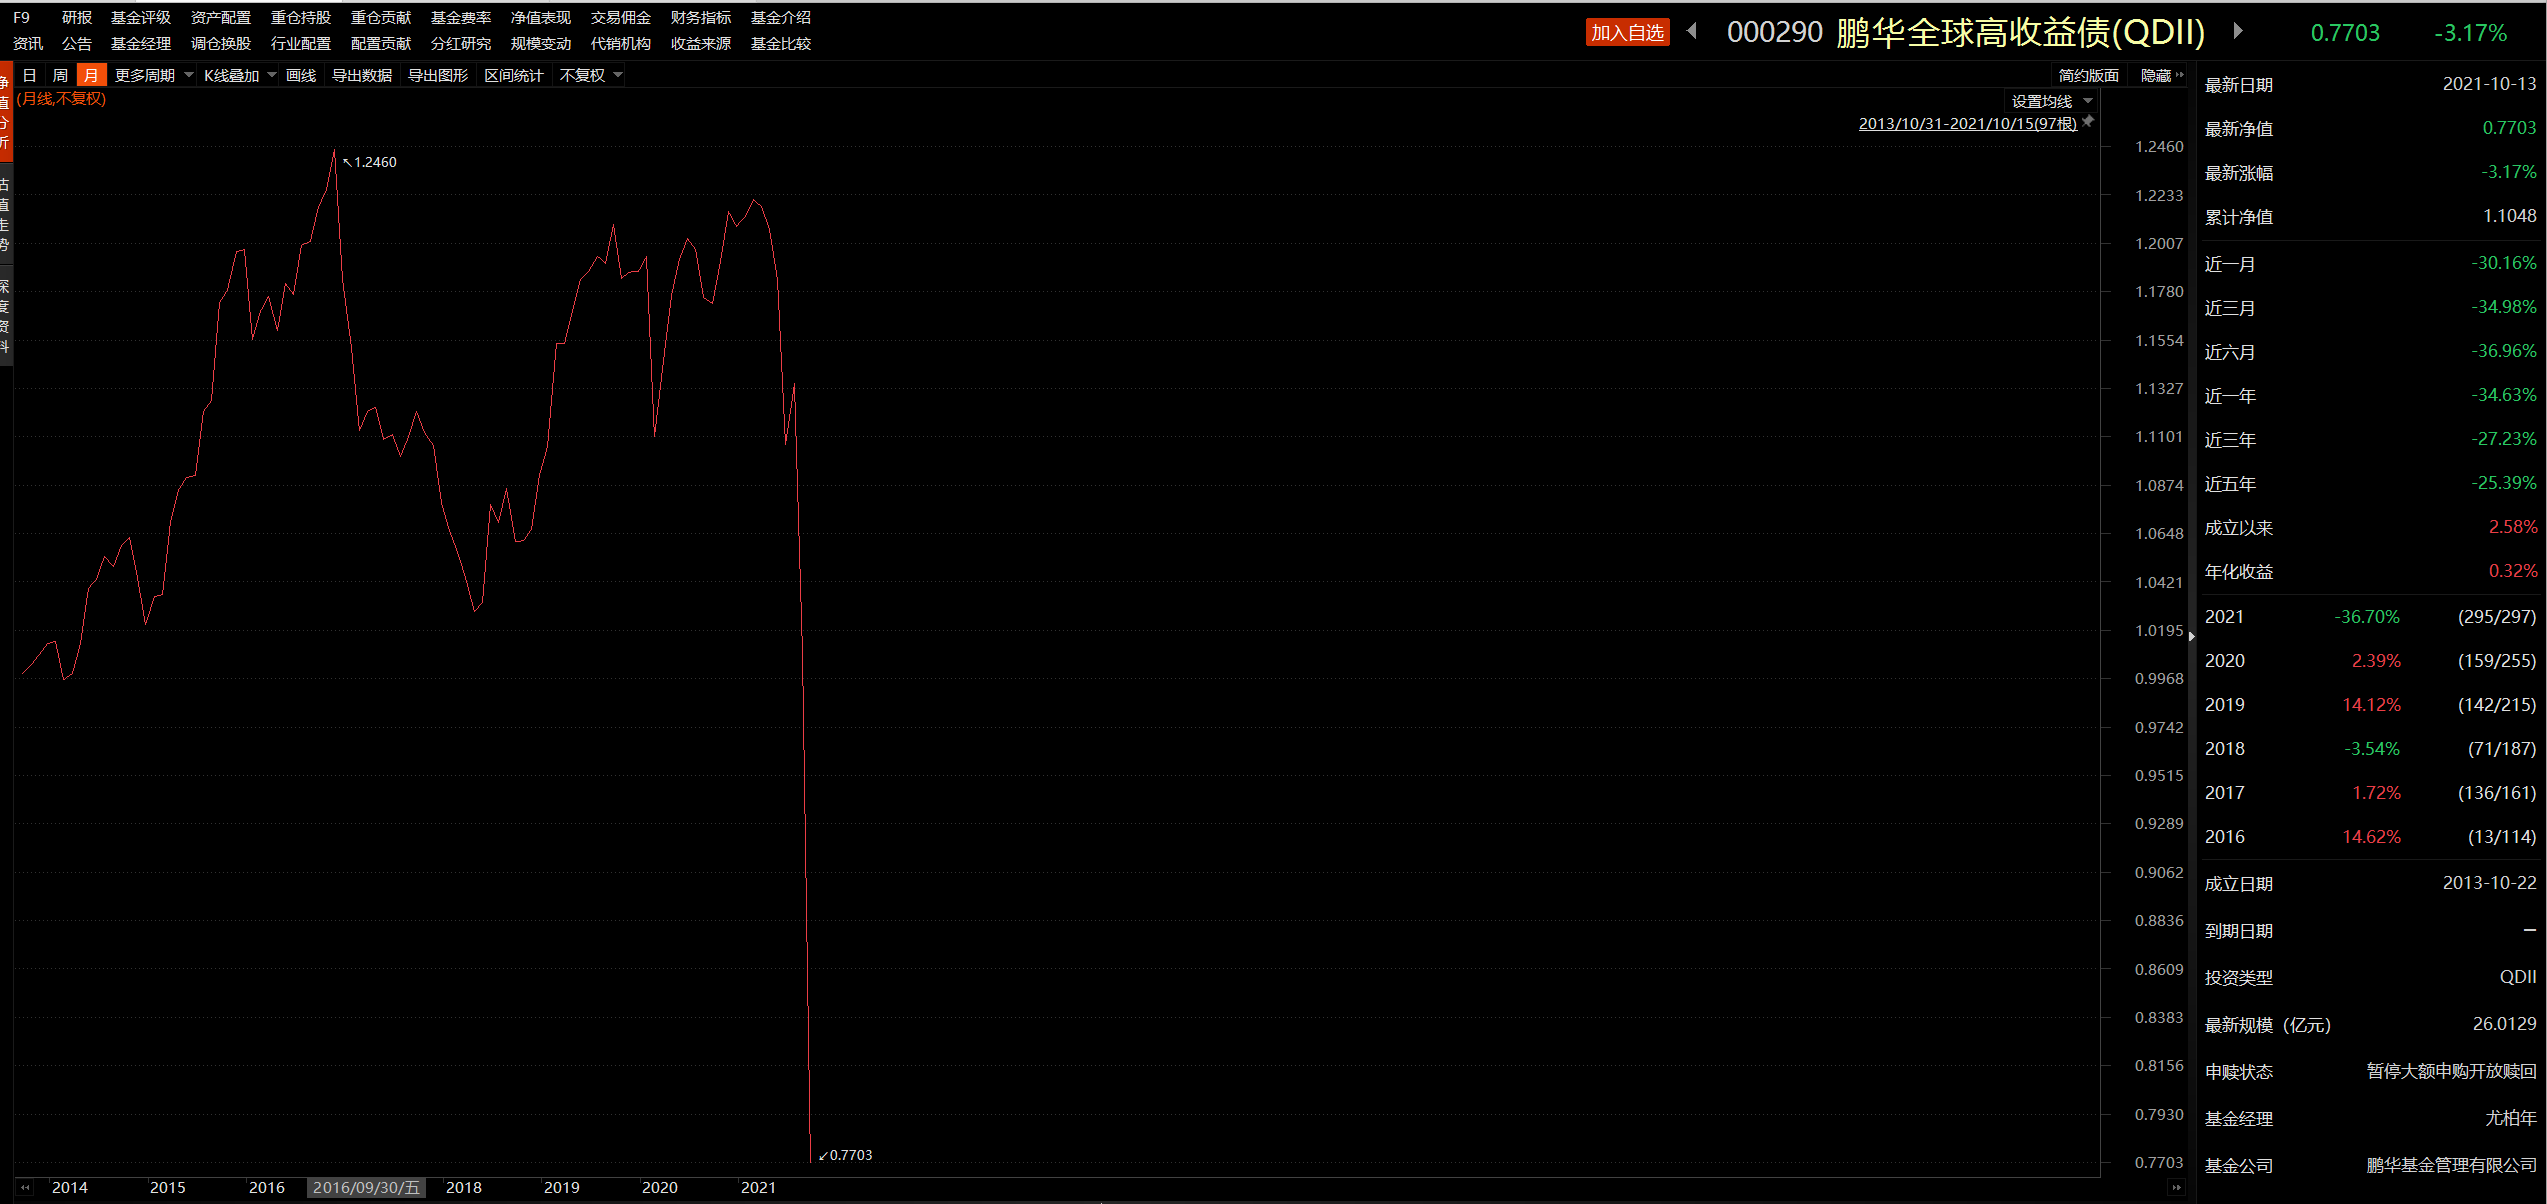This screenshot has height=1204, width=2547.
Task: Switch chart to daily 日 period
Action: (30, 76)
